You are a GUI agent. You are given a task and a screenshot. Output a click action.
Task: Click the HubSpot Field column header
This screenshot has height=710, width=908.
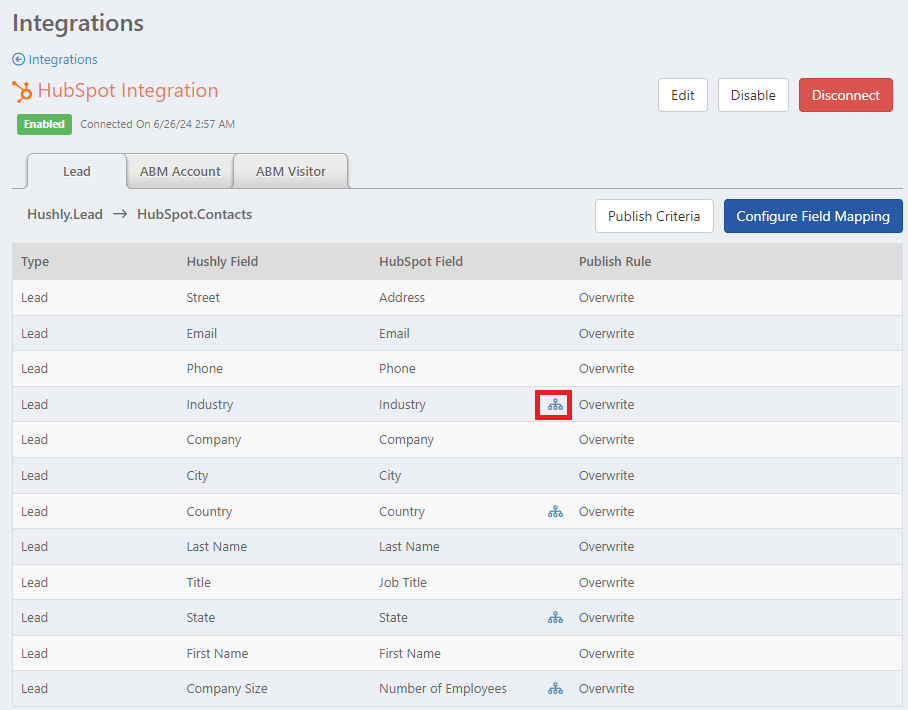coord(420,262)
